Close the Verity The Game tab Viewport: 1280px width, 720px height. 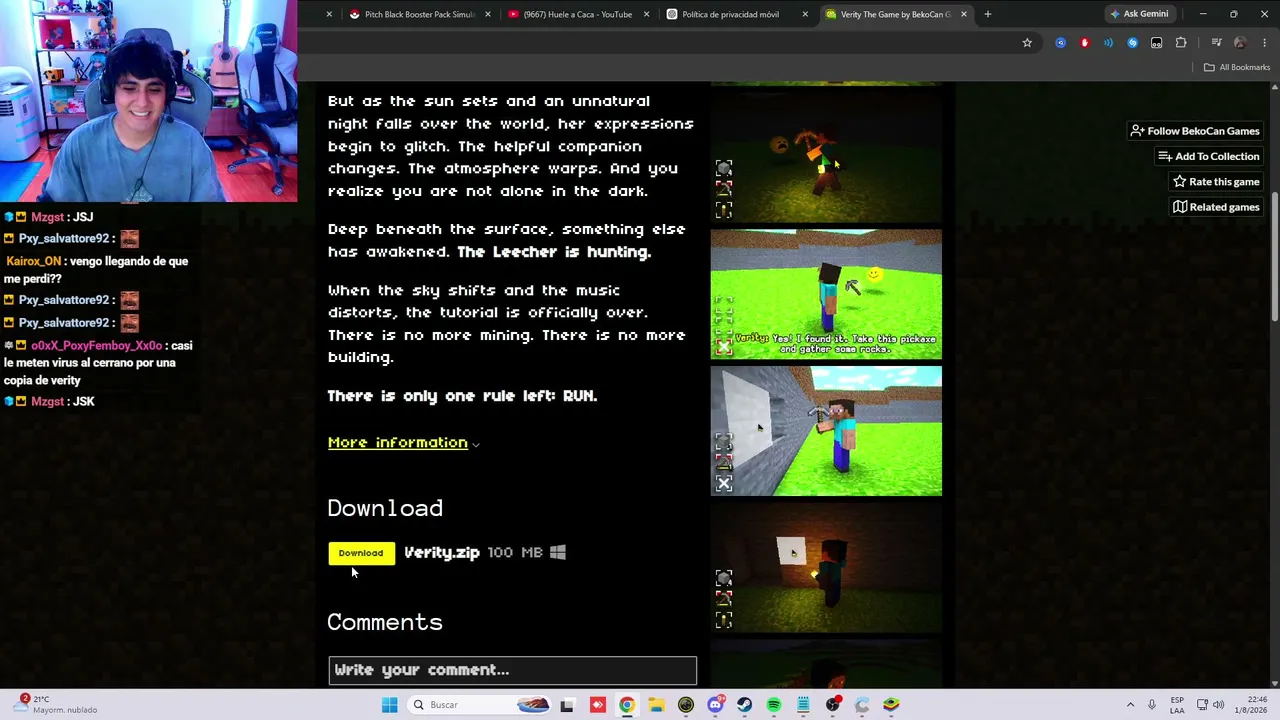point(964,14)
